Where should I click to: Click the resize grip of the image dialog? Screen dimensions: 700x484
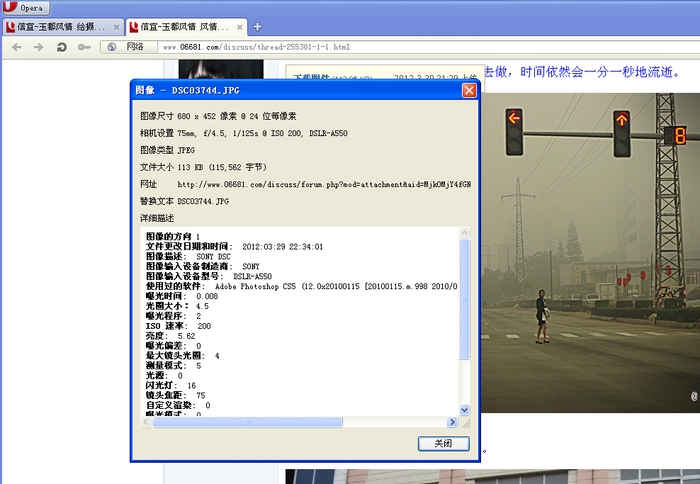point(466,423)
